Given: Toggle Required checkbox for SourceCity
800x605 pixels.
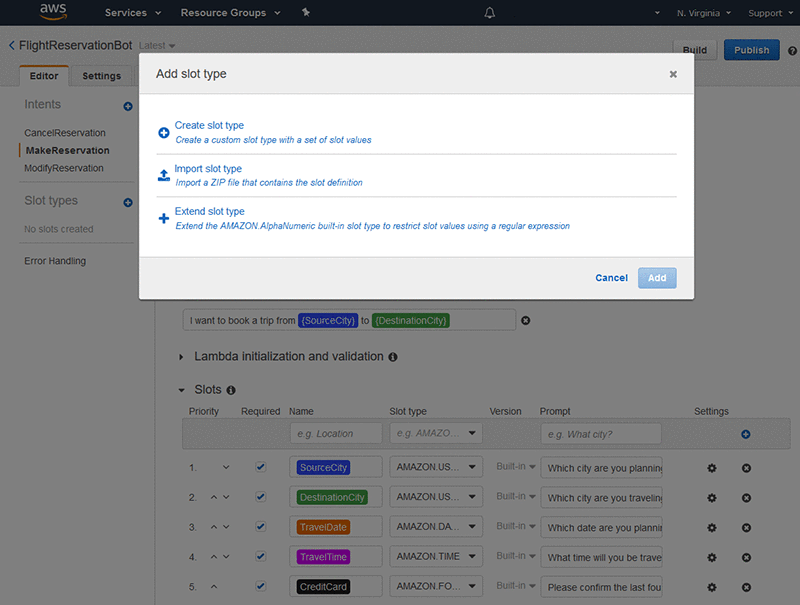Looking at the screenshot, I should pyautogui.click(x=261, y=467).
